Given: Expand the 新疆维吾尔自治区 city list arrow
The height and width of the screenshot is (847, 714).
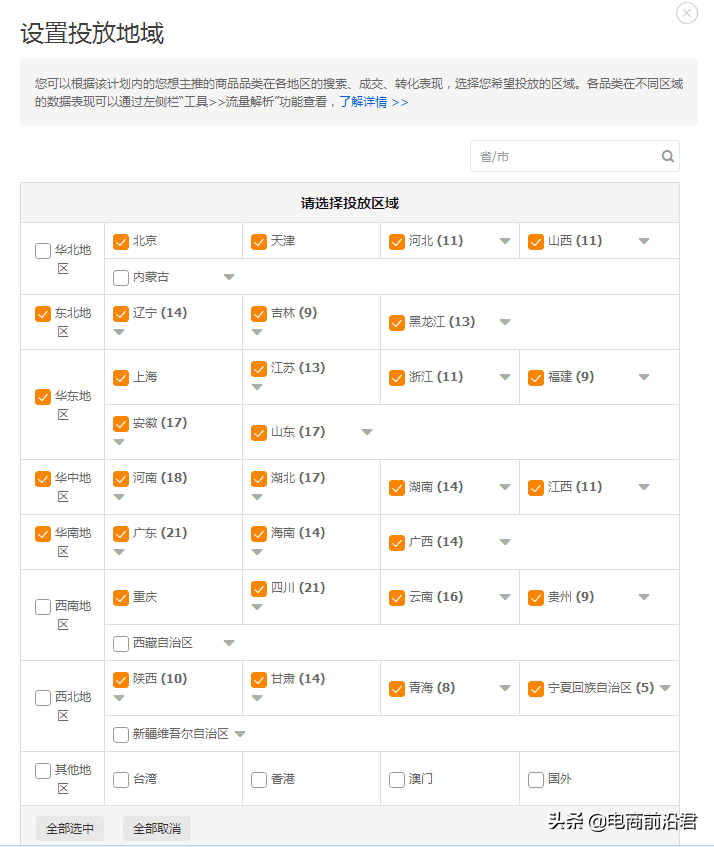Looking at the screenshot, I should (x=240, y=734).
